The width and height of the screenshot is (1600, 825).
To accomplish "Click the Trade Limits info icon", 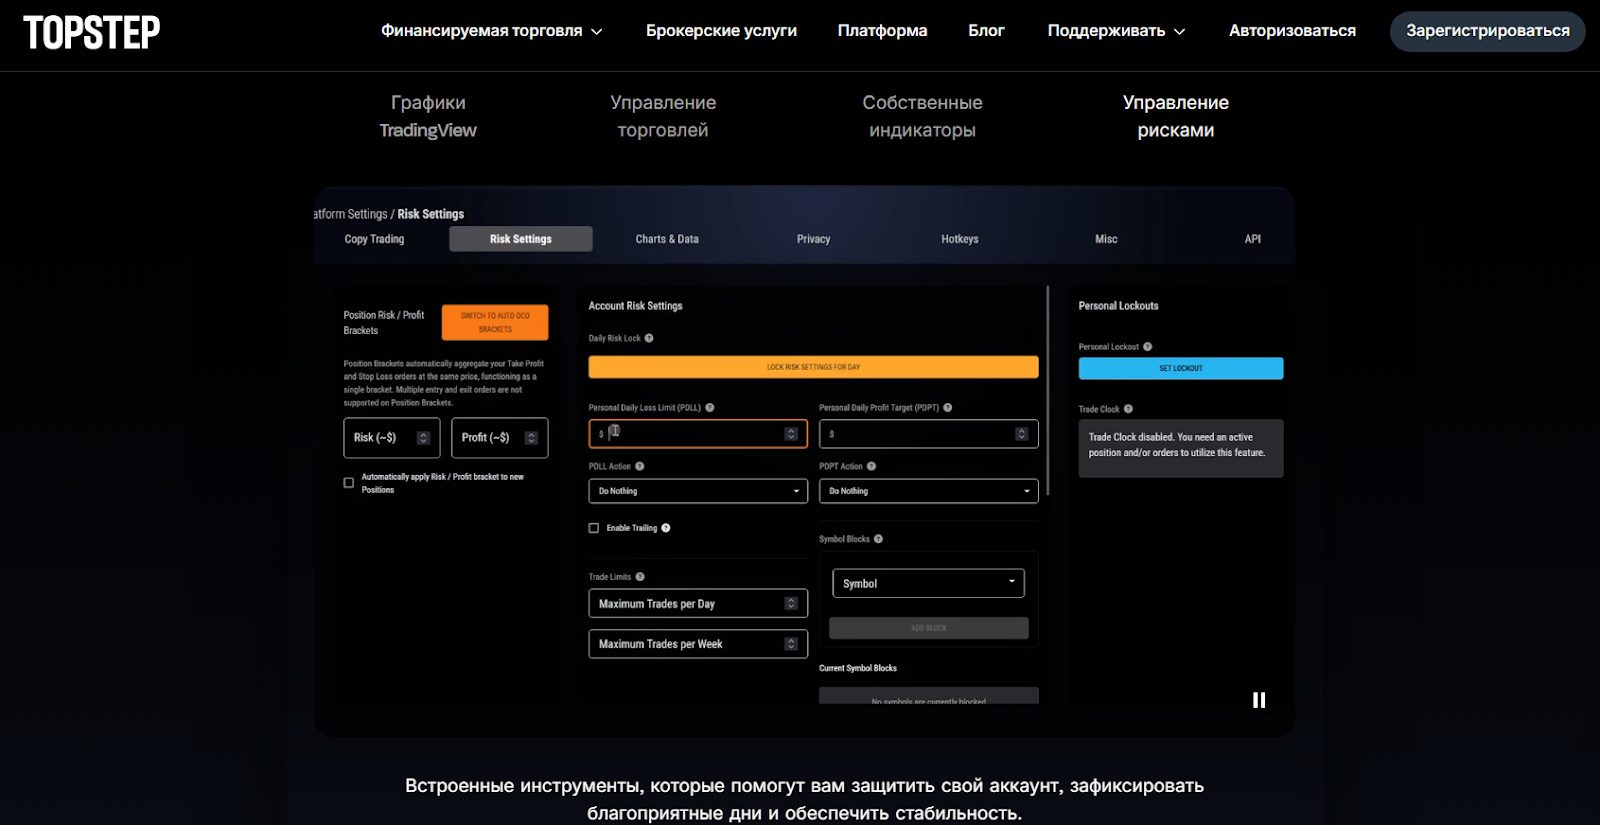I will pos(640,577).
